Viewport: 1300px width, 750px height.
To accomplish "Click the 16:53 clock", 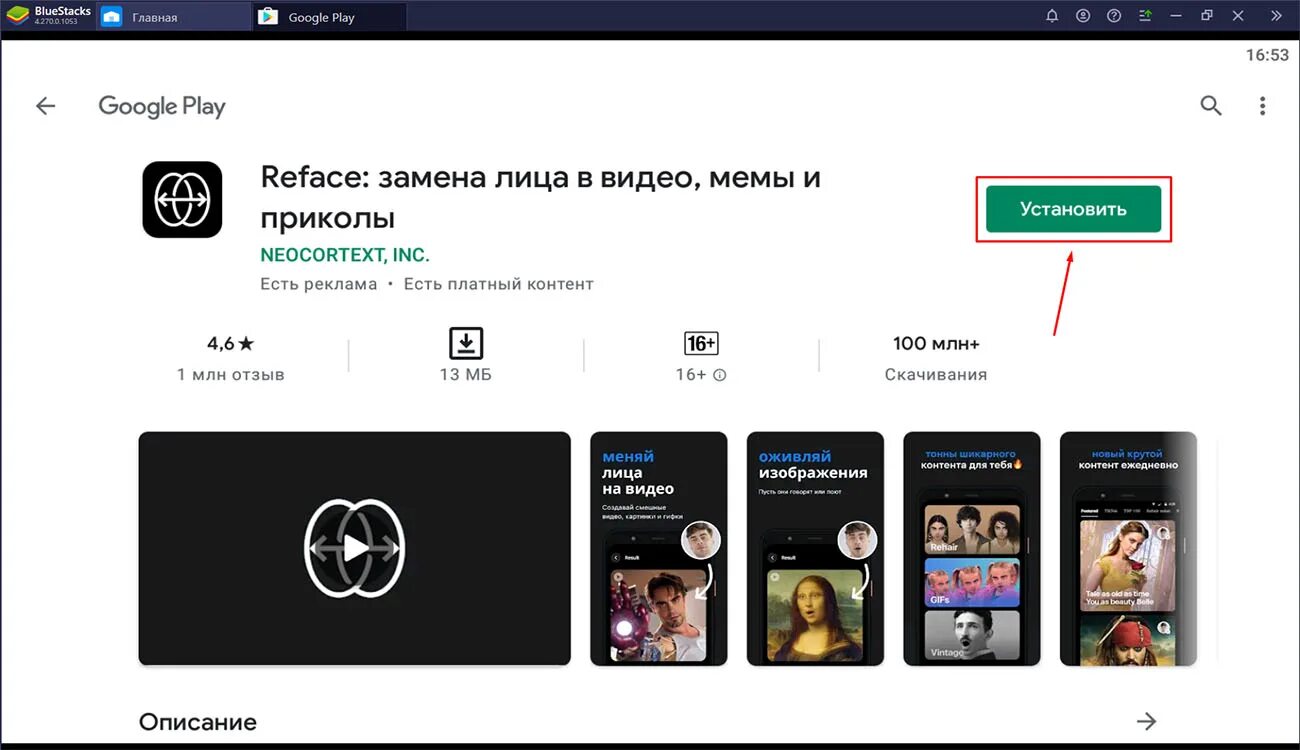I will [1267, 55].
